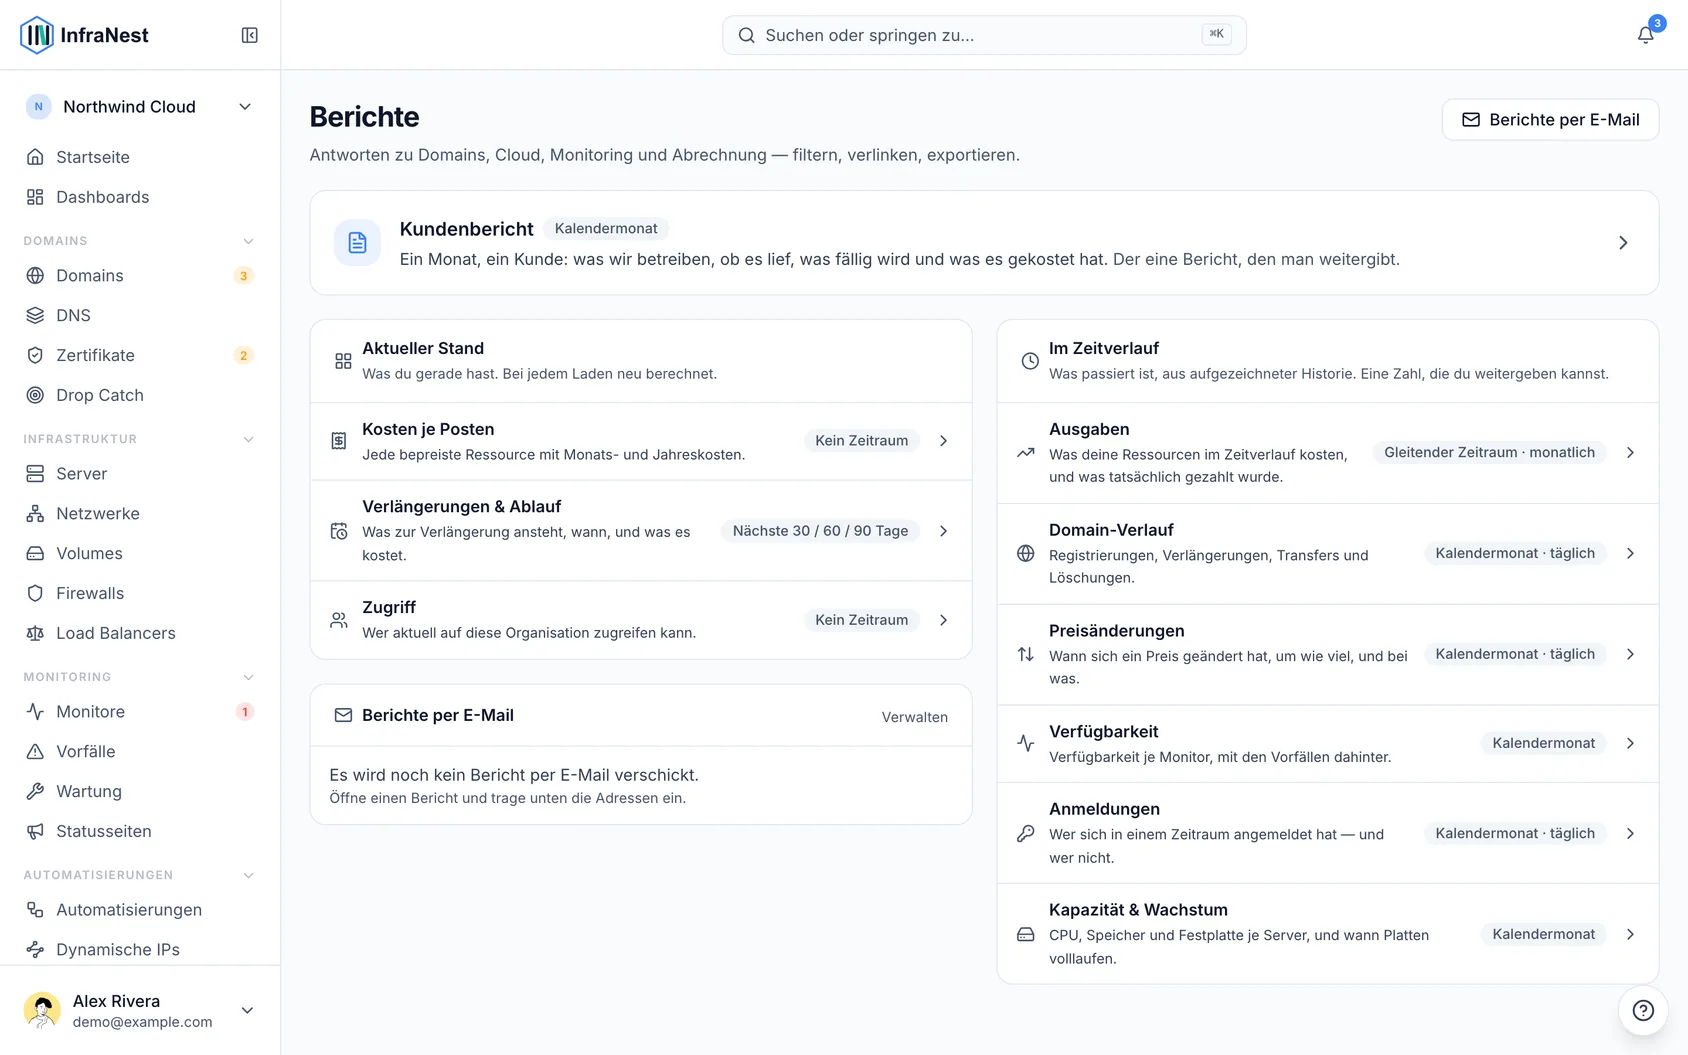Open the help question-mark button

(x=1643, y=1010)
